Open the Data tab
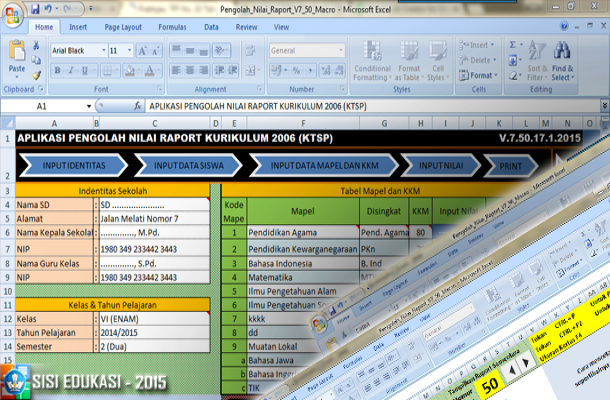The image size is (610, 400). pos(211,27)
